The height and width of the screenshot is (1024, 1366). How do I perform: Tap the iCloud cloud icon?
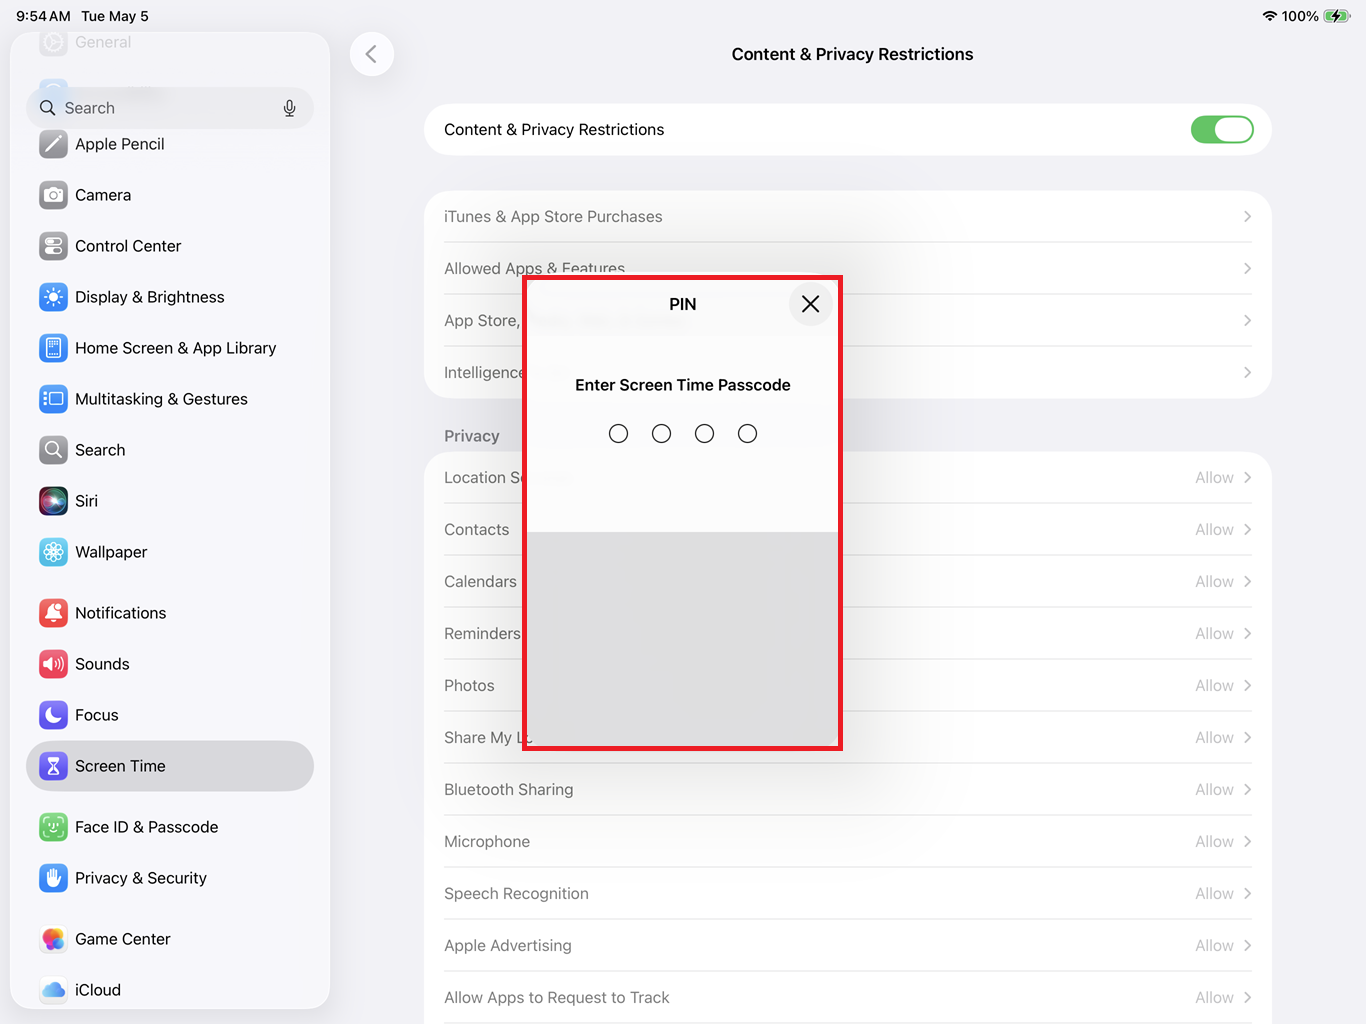tap(53, 990)
